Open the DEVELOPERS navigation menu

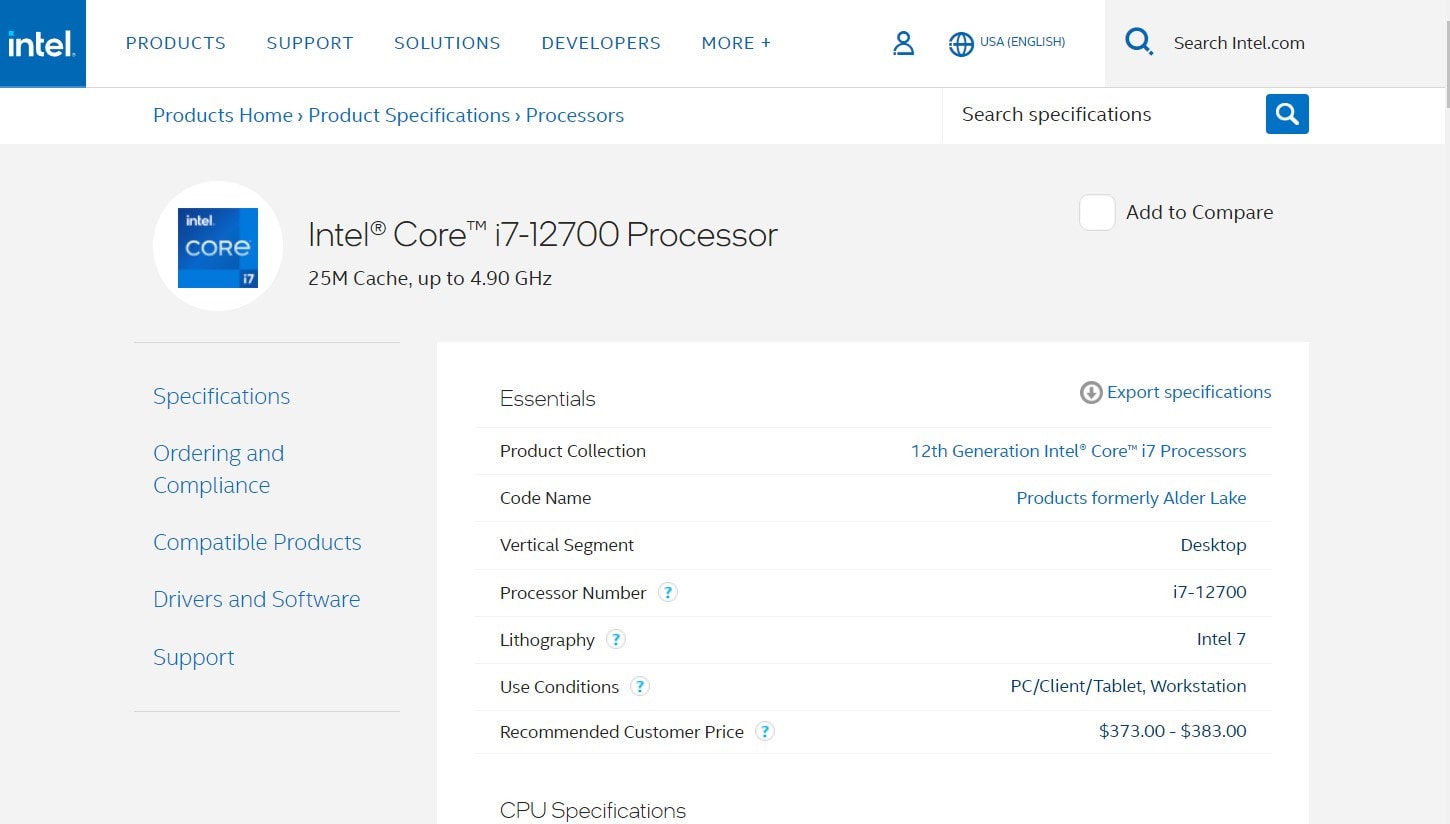click(x=601, y=43)
